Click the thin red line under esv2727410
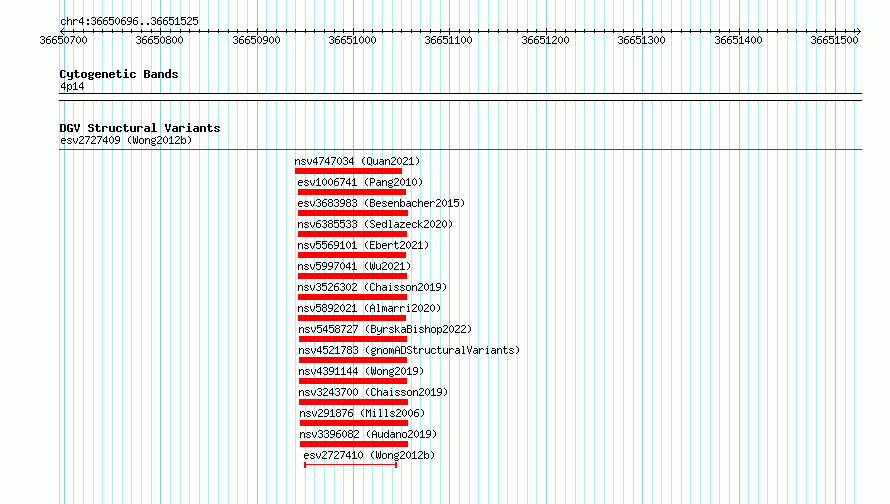The image size is (890, 504). [x=350, y=465]
